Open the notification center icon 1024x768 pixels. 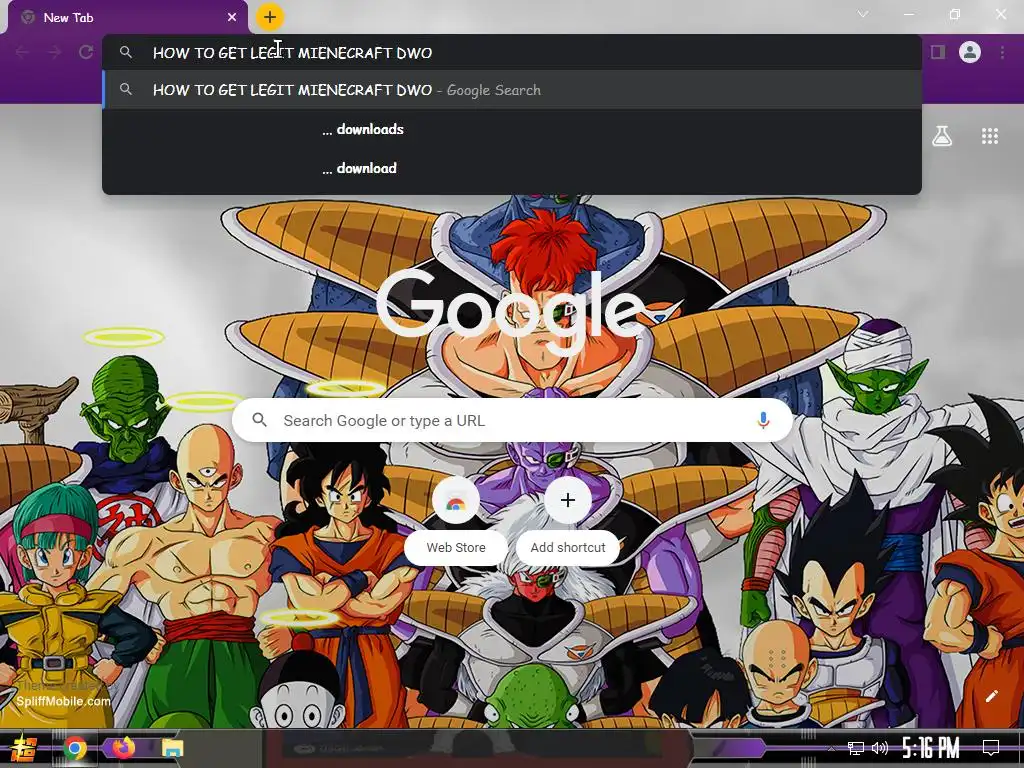(x=991, y=748)
